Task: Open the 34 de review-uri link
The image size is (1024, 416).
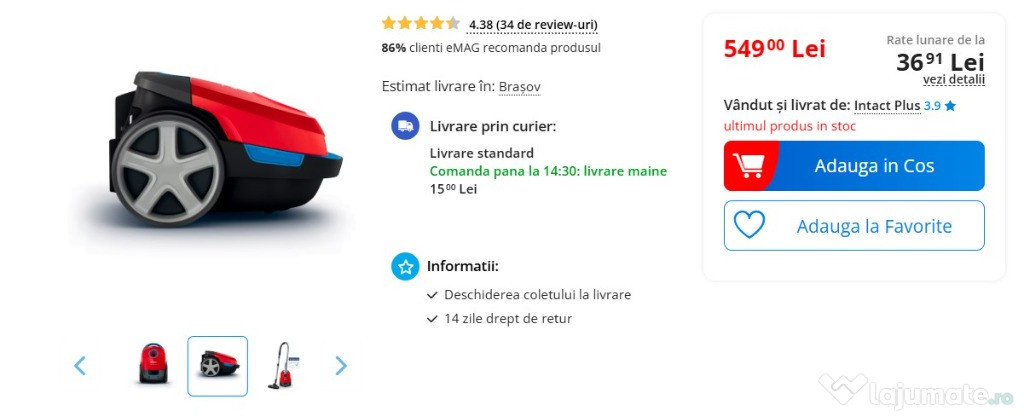Action: pyautogui.click(x=532, y=25)
